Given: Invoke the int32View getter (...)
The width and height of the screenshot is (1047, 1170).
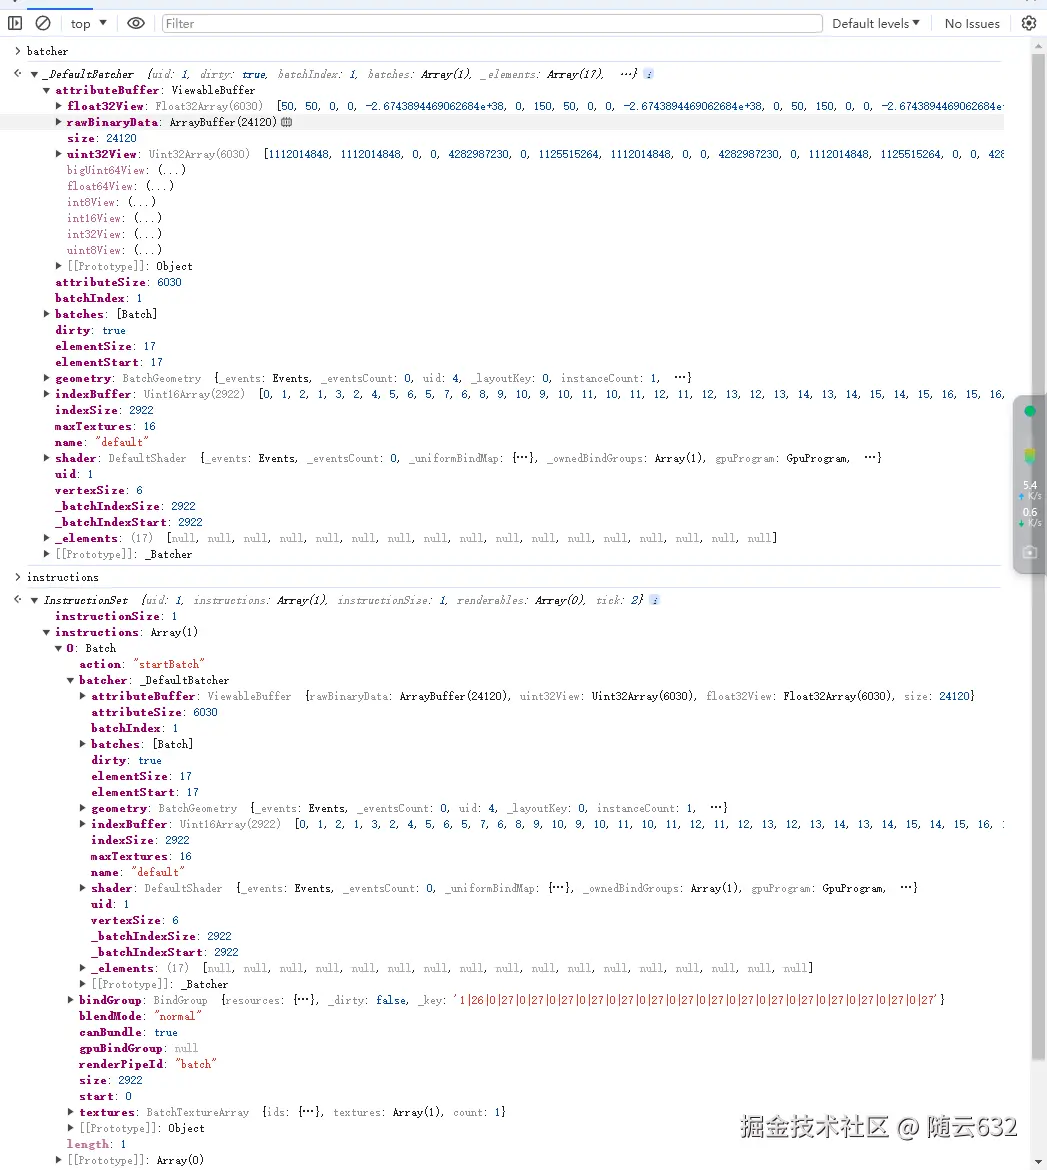Looking at the screenshot, I should click(147, 234).
